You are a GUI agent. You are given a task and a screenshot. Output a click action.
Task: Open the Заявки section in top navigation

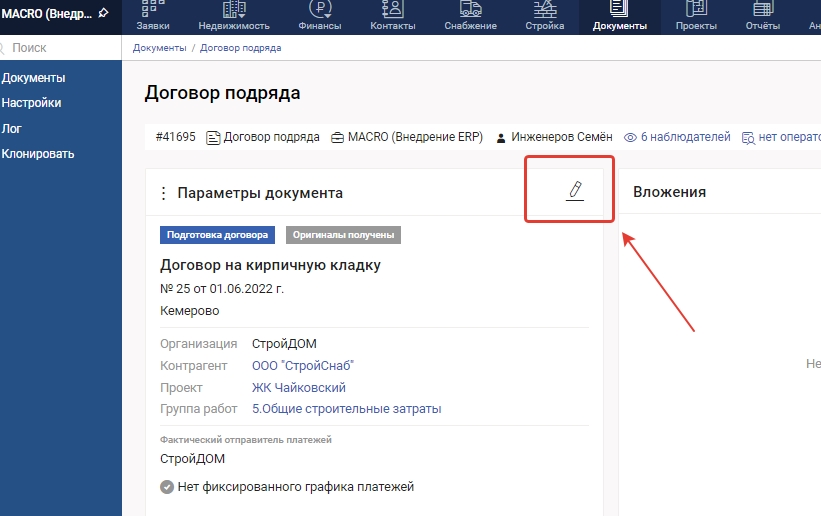click(154, 17)
